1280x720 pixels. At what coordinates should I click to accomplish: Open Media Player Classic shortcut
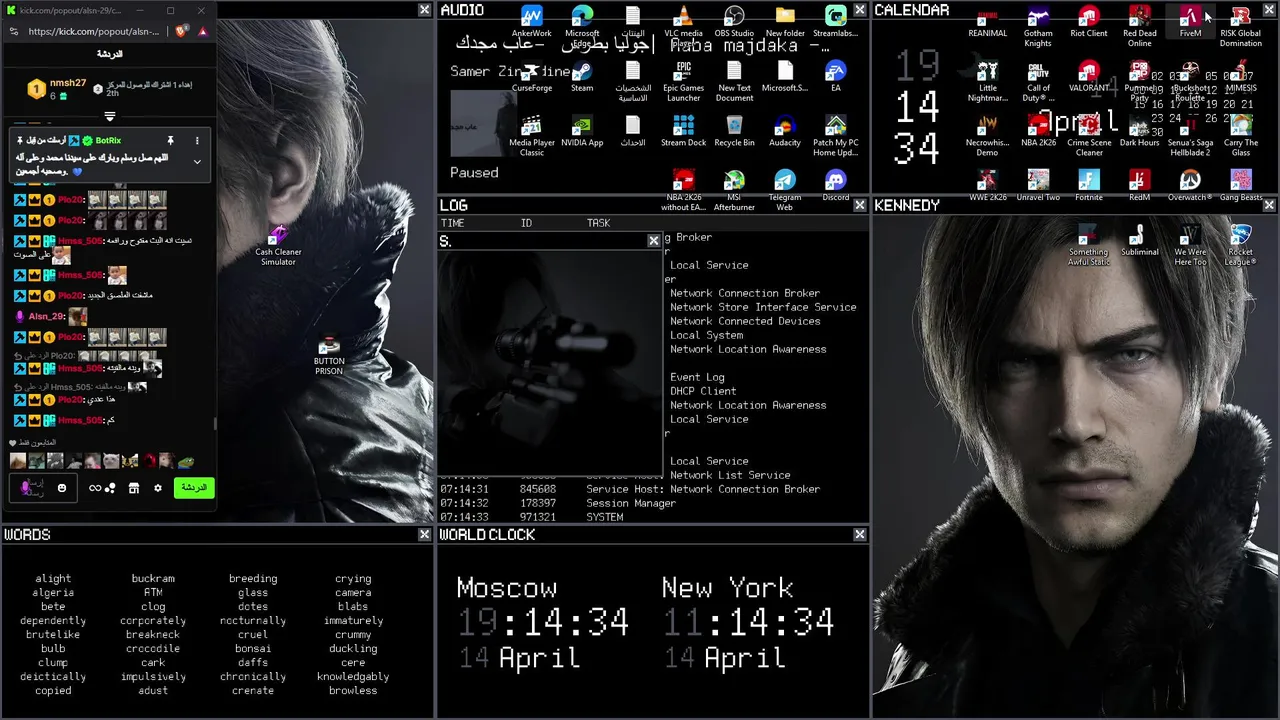click(532, 136)
